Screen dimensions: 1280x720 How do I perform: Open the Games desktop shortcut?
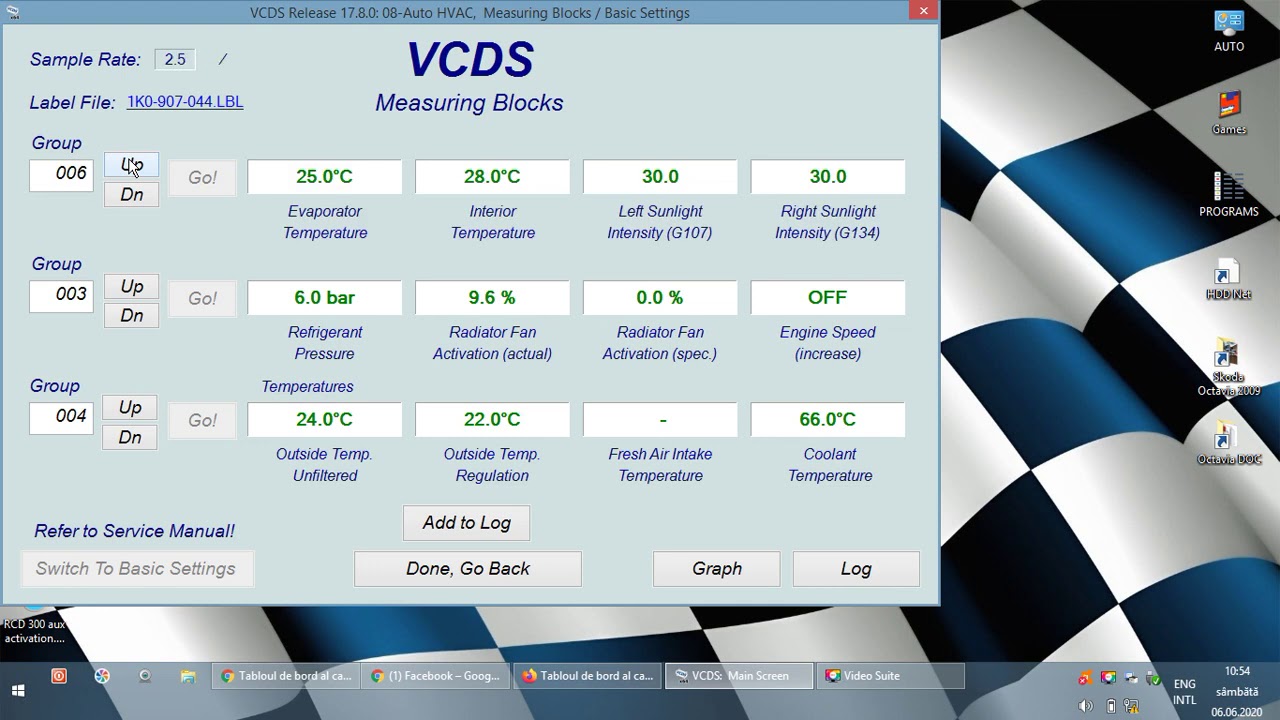1229,113
